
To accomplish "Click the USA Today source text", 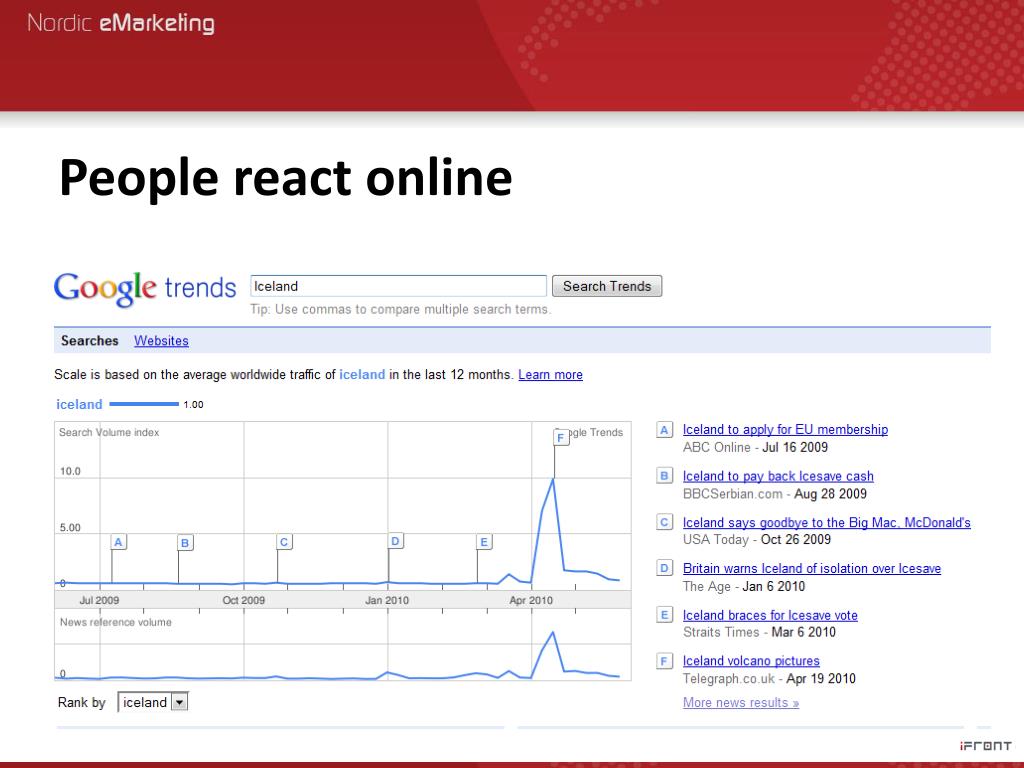I will coord(716,539).
